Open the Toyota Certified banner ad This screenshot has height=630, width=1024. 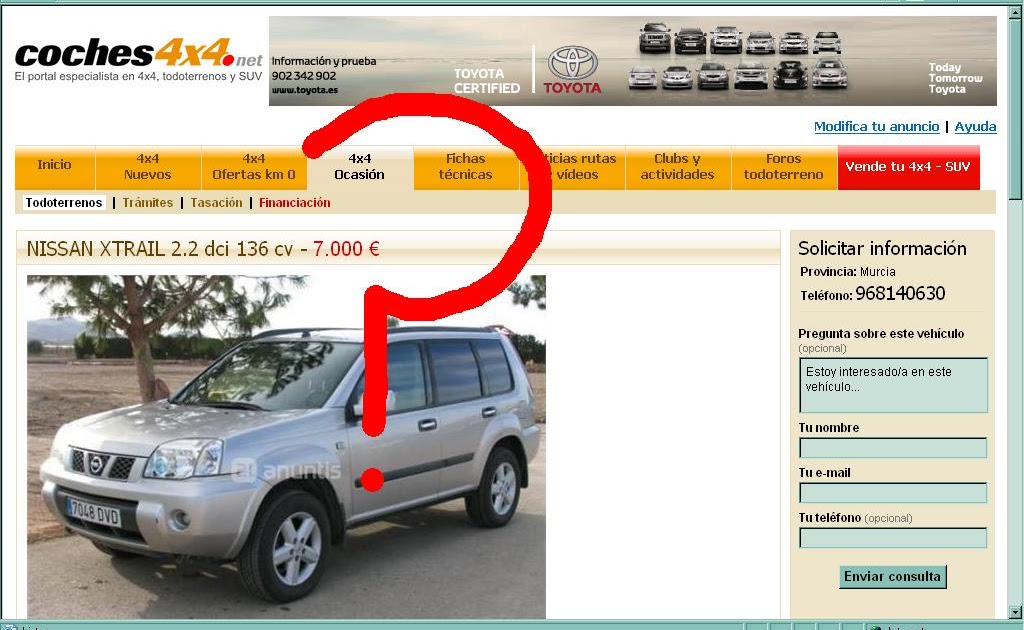click(x=632, y=61)
